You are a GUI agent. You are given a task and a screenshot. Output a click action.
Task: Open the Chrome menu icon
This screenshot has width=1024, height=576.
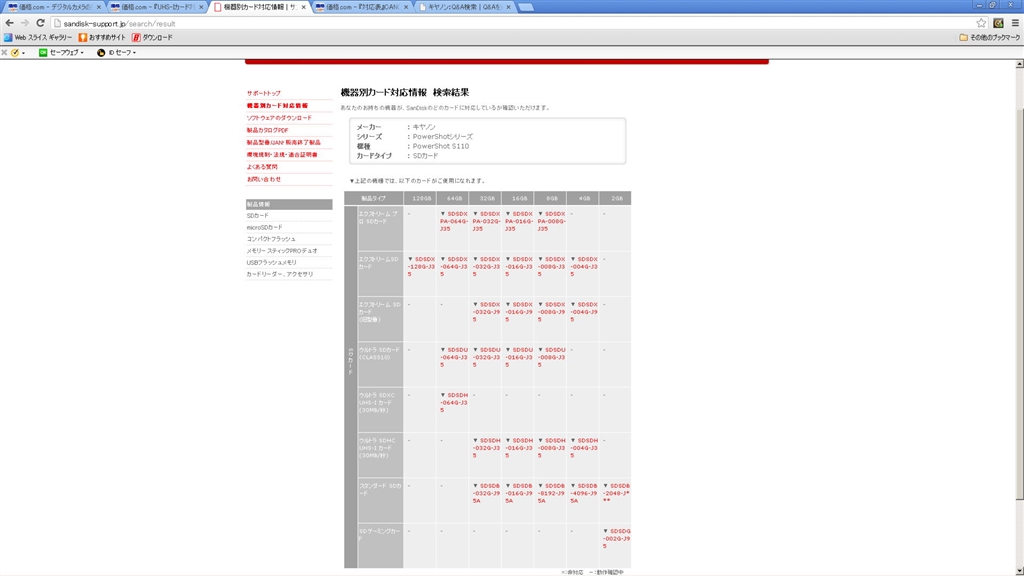click(x=1015, y=23)
